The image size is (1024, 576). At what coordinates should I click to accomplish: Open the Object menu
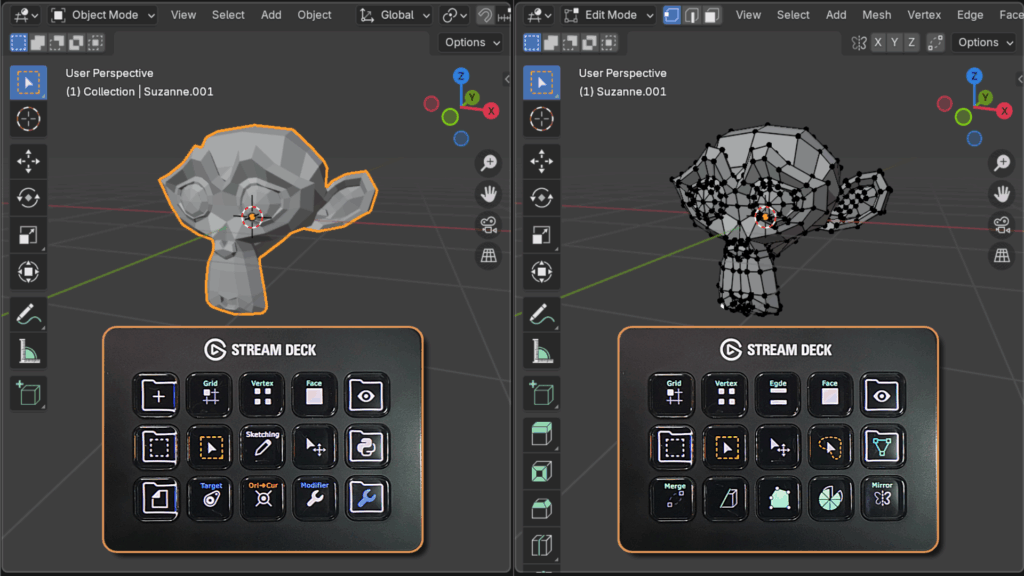(x=314, y=15)
